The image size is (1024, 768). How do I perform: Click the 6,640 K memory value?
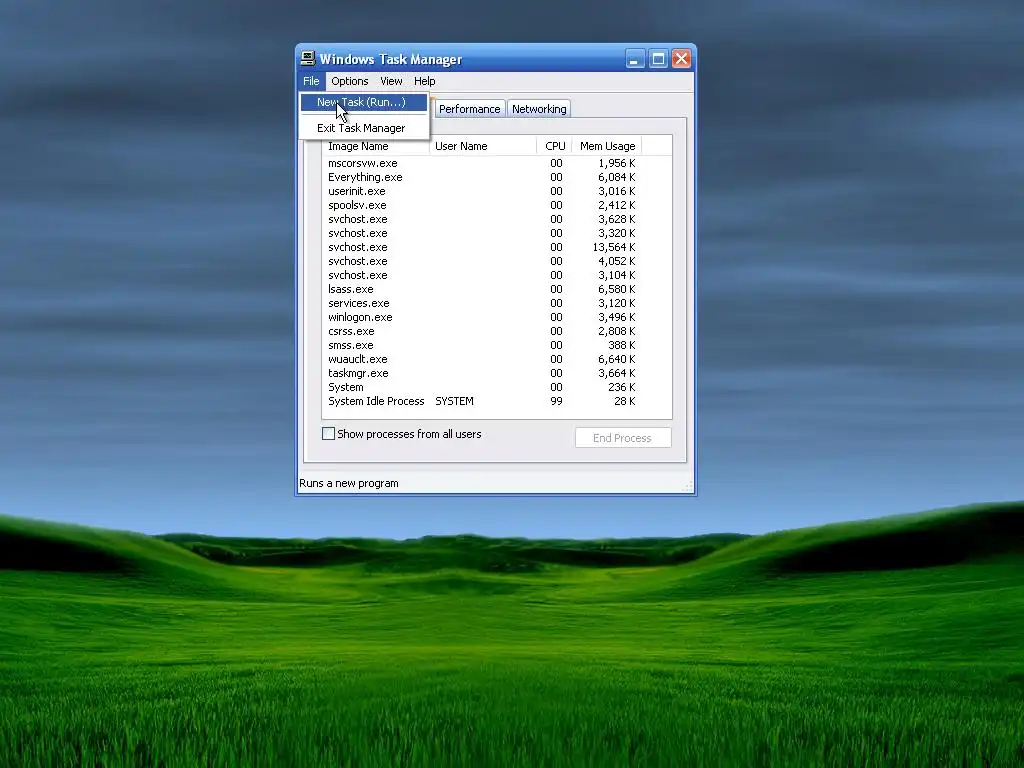coord(616,359)
